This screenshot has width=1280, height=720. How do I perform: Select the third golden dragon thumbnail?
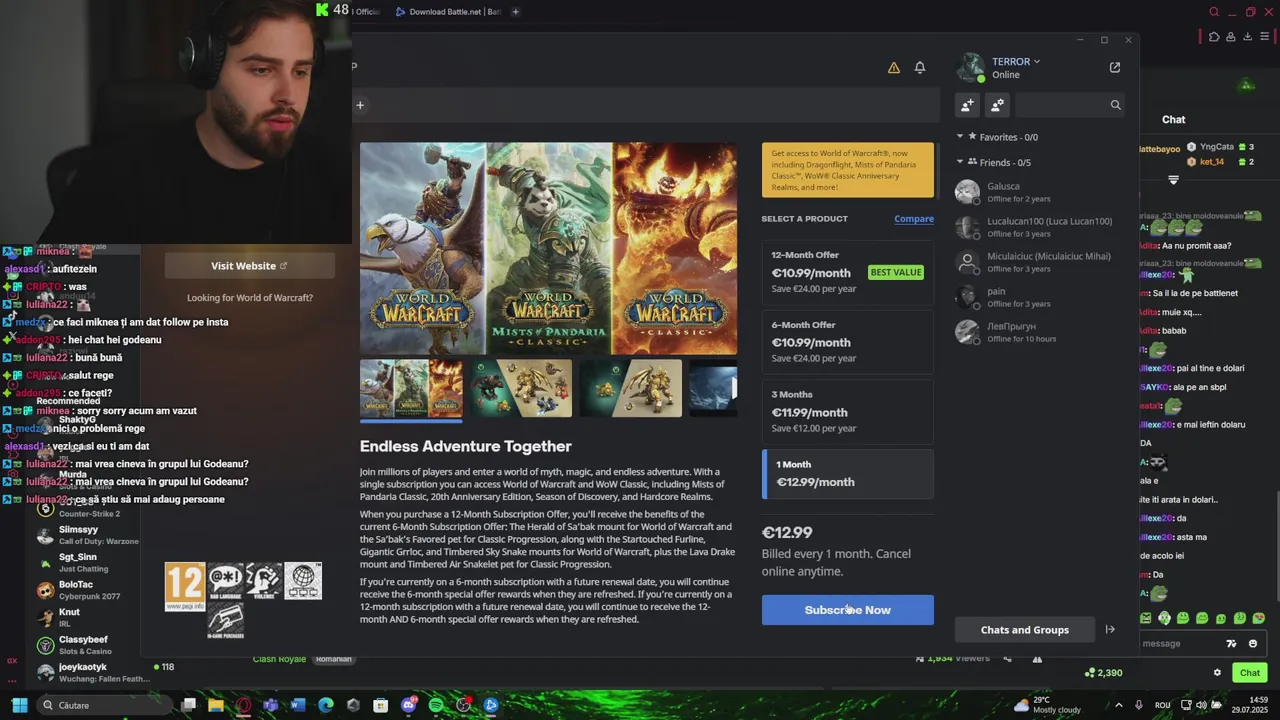point(631,388)
